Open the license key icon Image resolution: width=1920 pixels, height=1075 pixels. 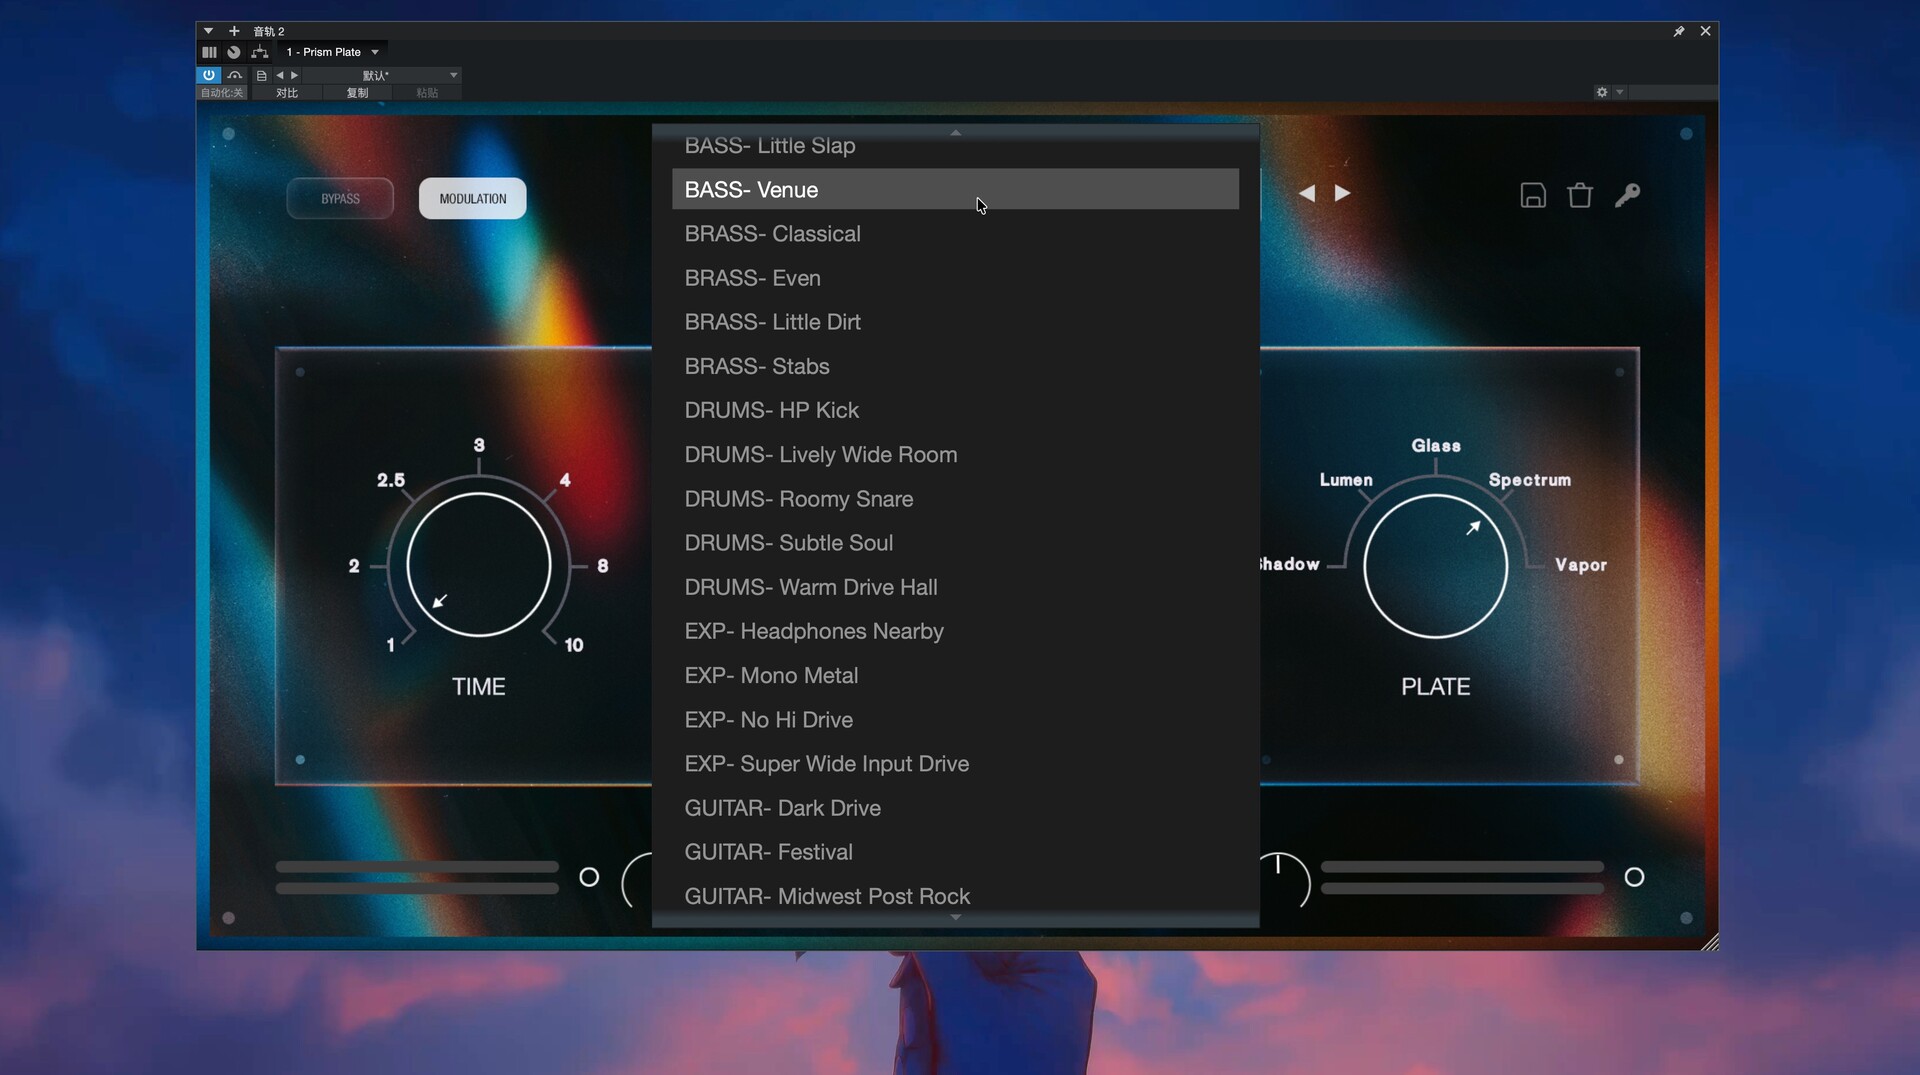1627,195
